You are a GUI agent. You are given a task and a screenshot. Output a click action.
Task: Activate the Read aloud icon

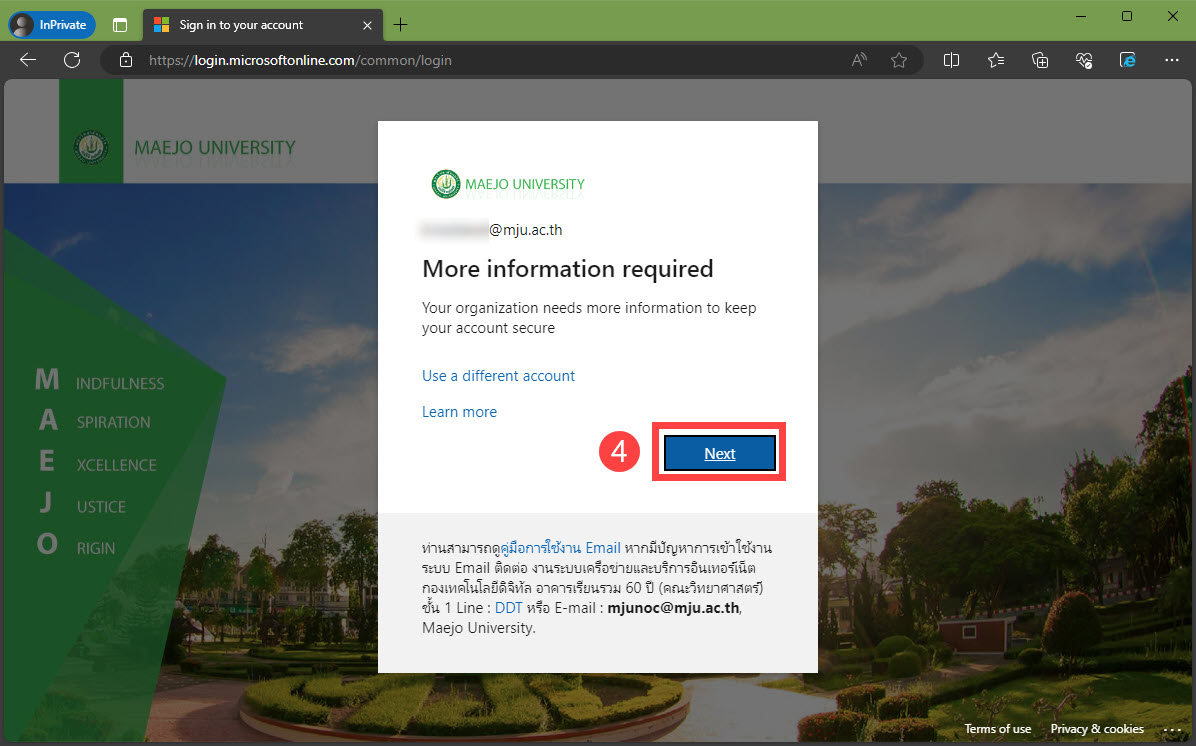click(x=858, y=60)
